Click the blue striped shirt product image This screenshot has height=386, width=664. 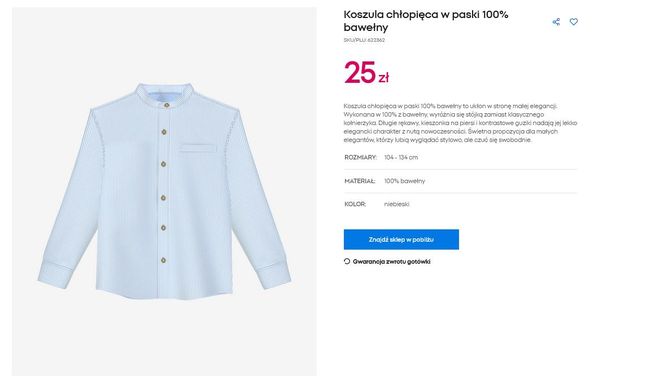click(164, 191)
